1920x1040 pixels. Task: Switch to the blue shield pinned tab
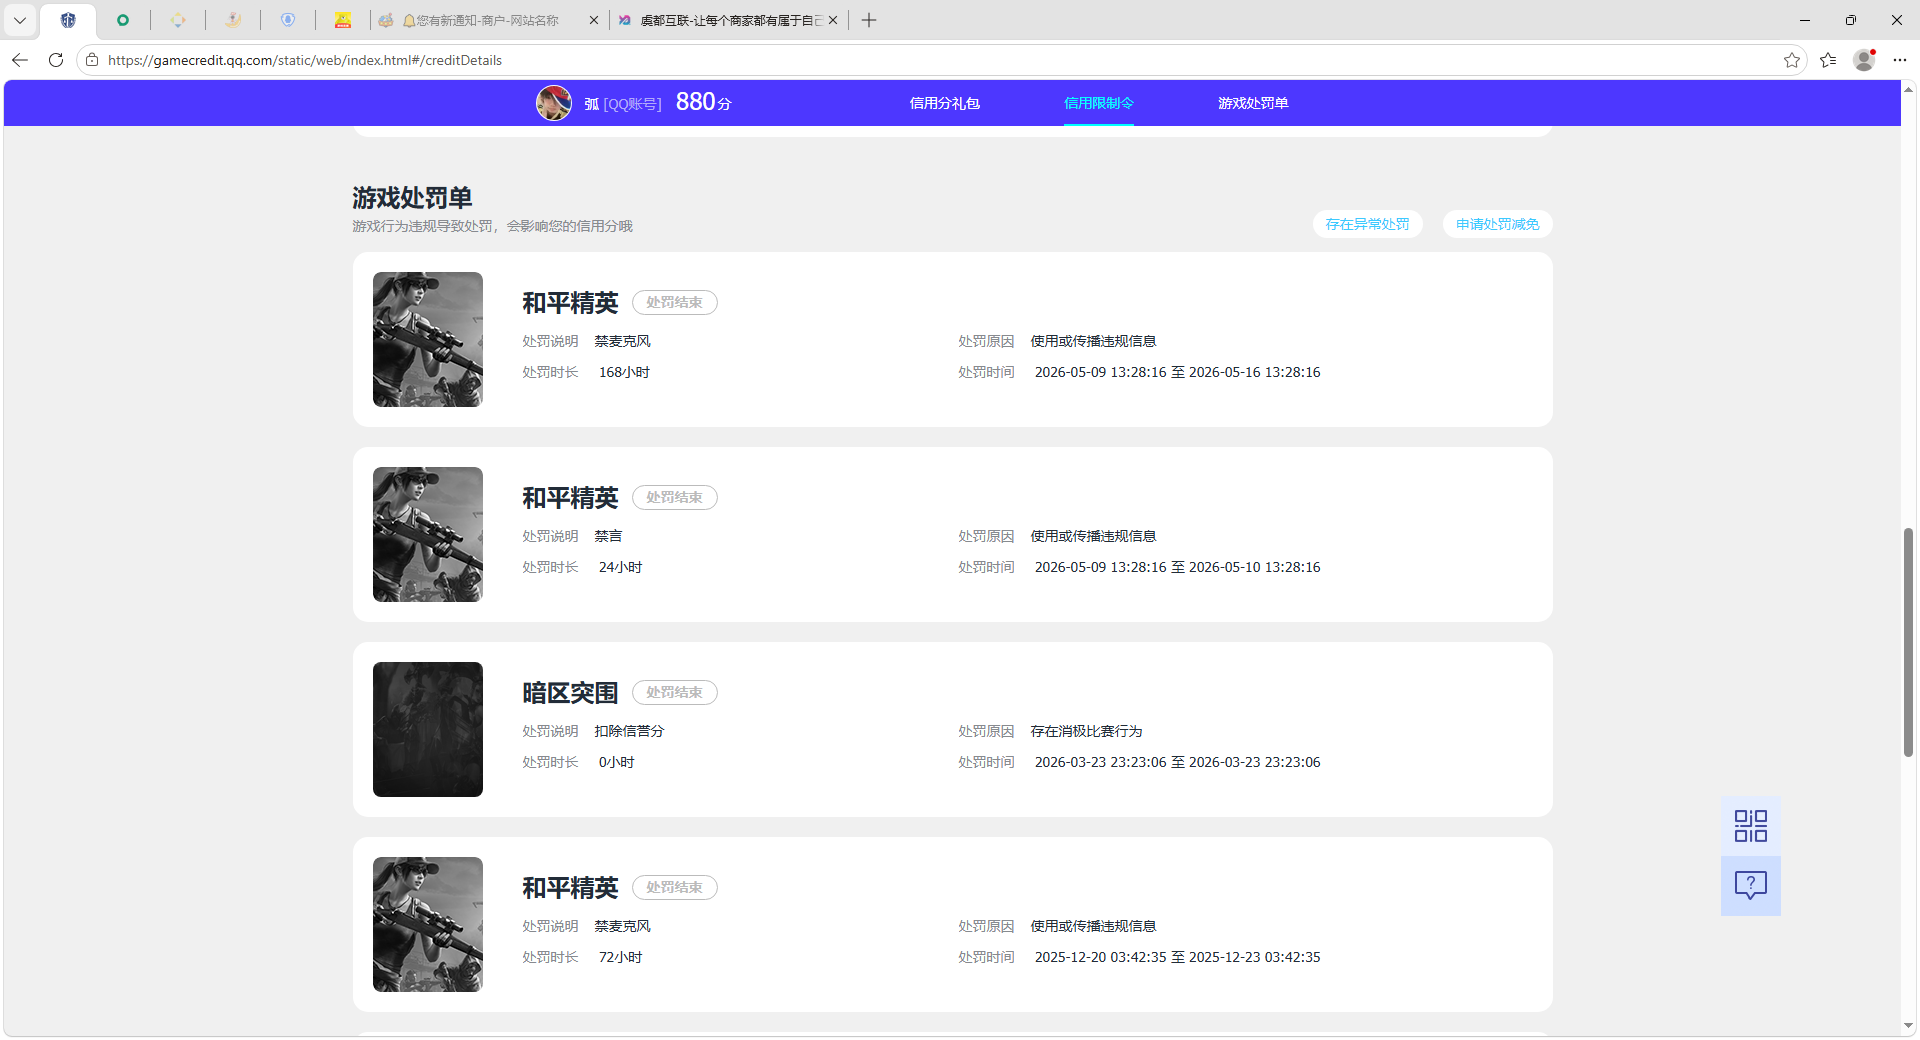[x=288, y=20]
